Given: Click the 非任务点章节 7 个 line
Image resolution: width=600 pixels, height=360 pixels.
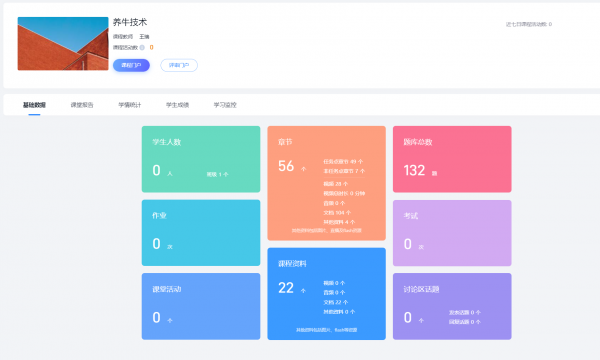Looking at the screenshot, I should [344, 171].
